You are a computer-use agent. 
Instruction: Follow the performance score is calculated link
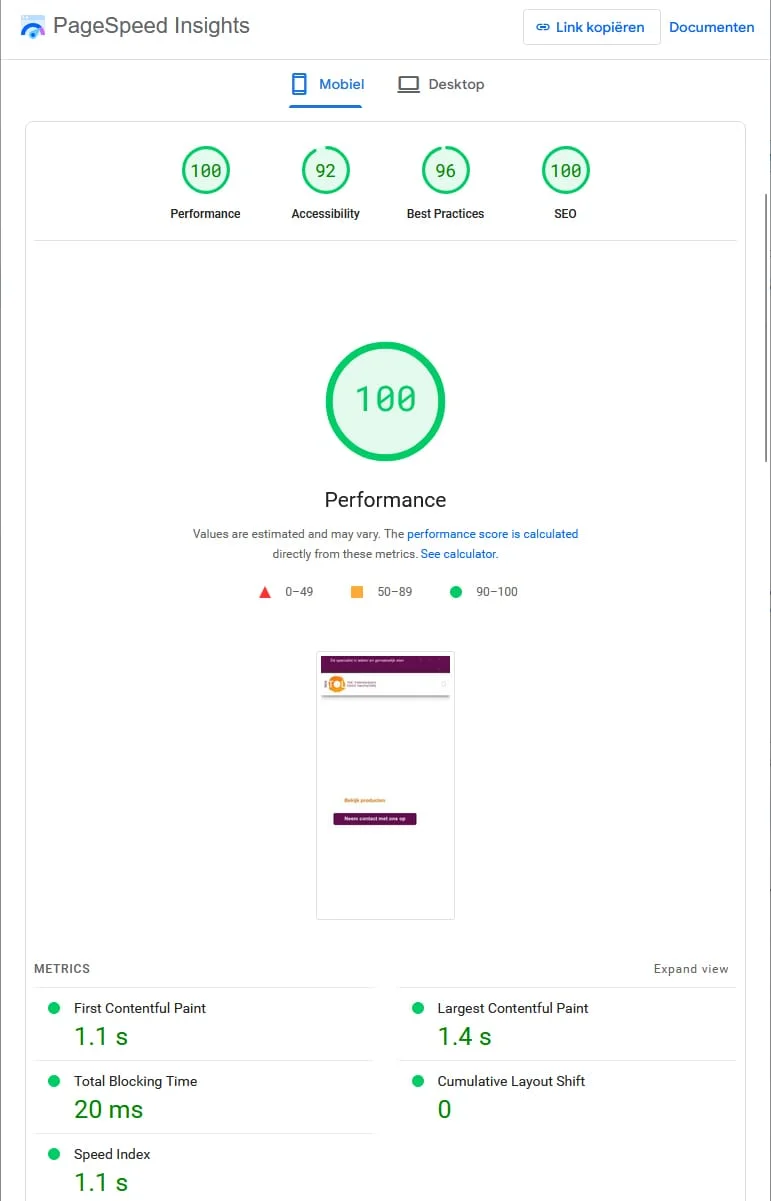point(492,534)
